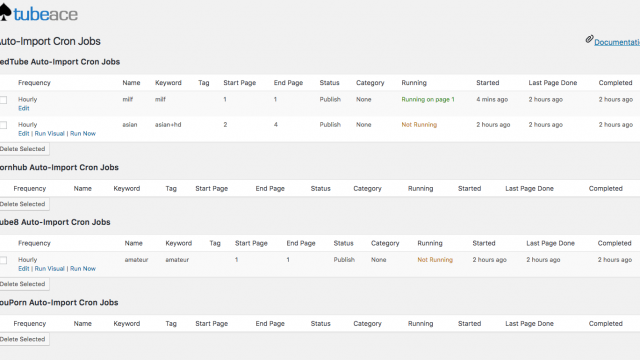The image size is (640, 360).
Task: Click Run Visual for the amateur job
Action: (49, 269)
